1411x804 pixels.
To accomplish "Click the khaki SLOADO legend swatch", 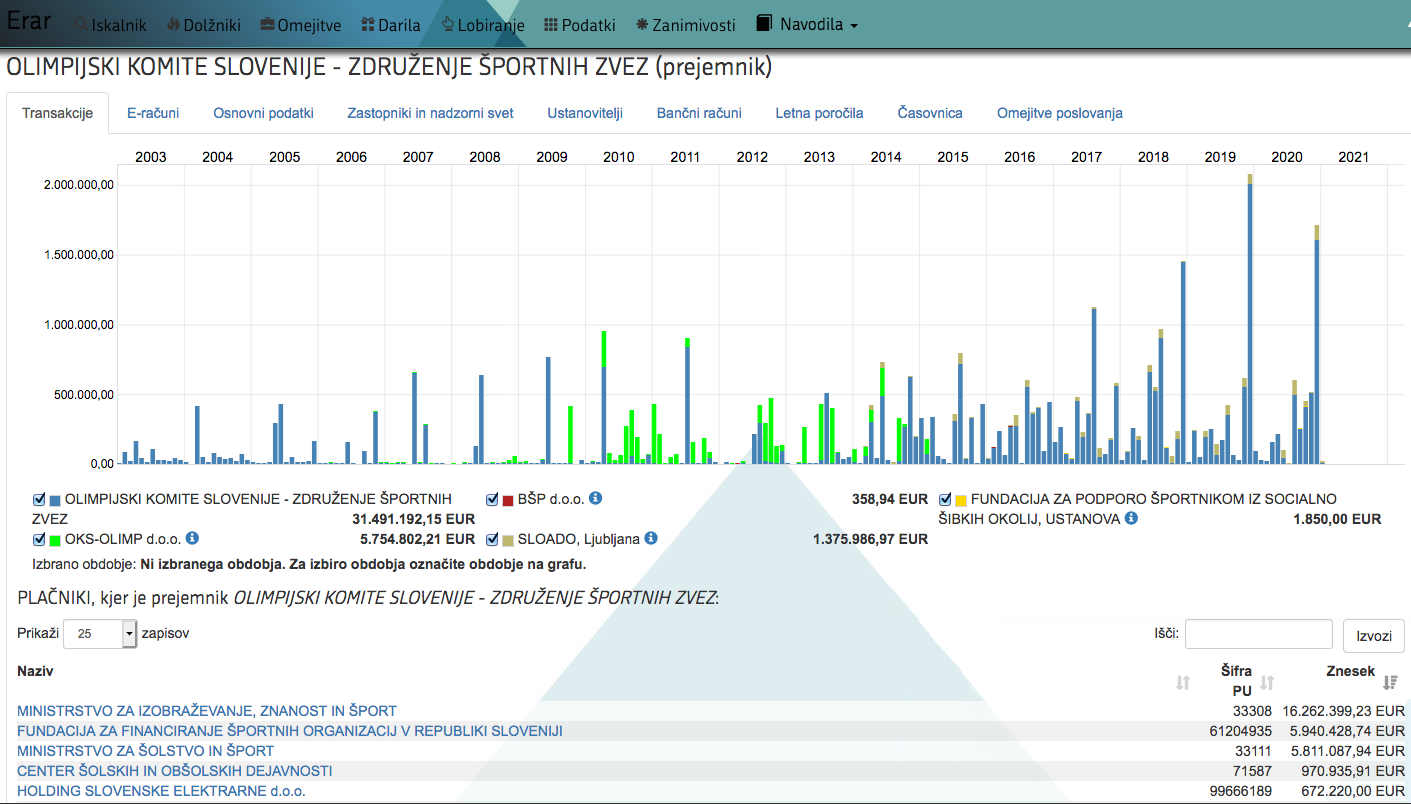I will pyautogui.click(x=508, y=540).
